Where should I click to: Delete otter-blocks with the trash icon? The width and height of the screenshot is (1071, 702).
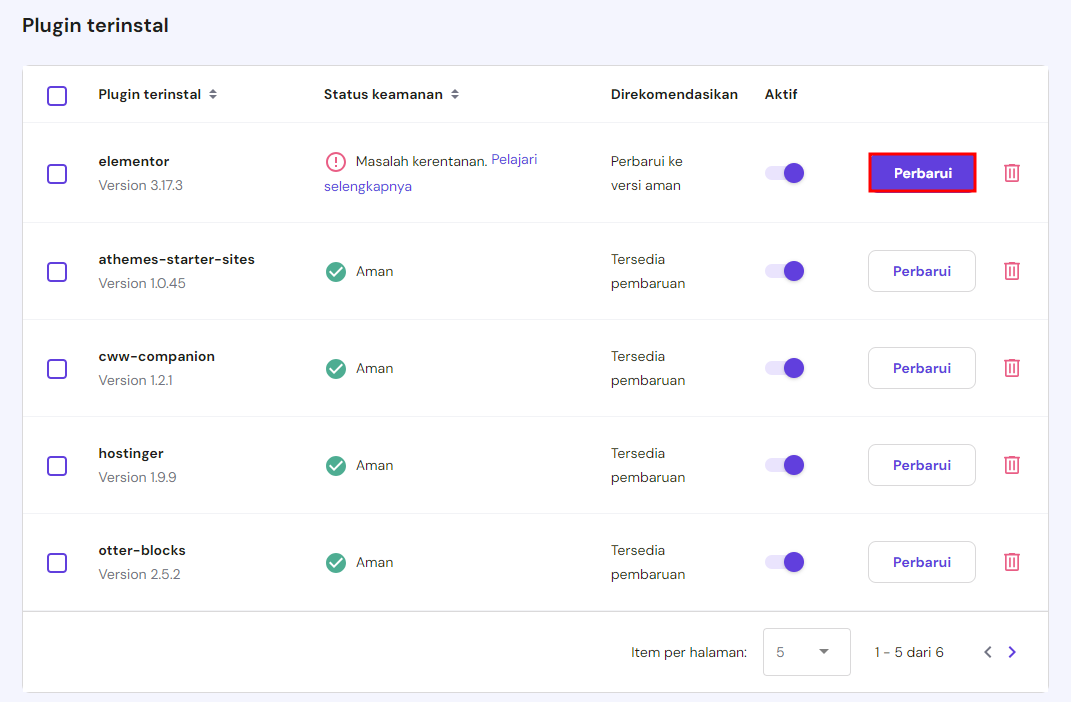(1012, 562)
